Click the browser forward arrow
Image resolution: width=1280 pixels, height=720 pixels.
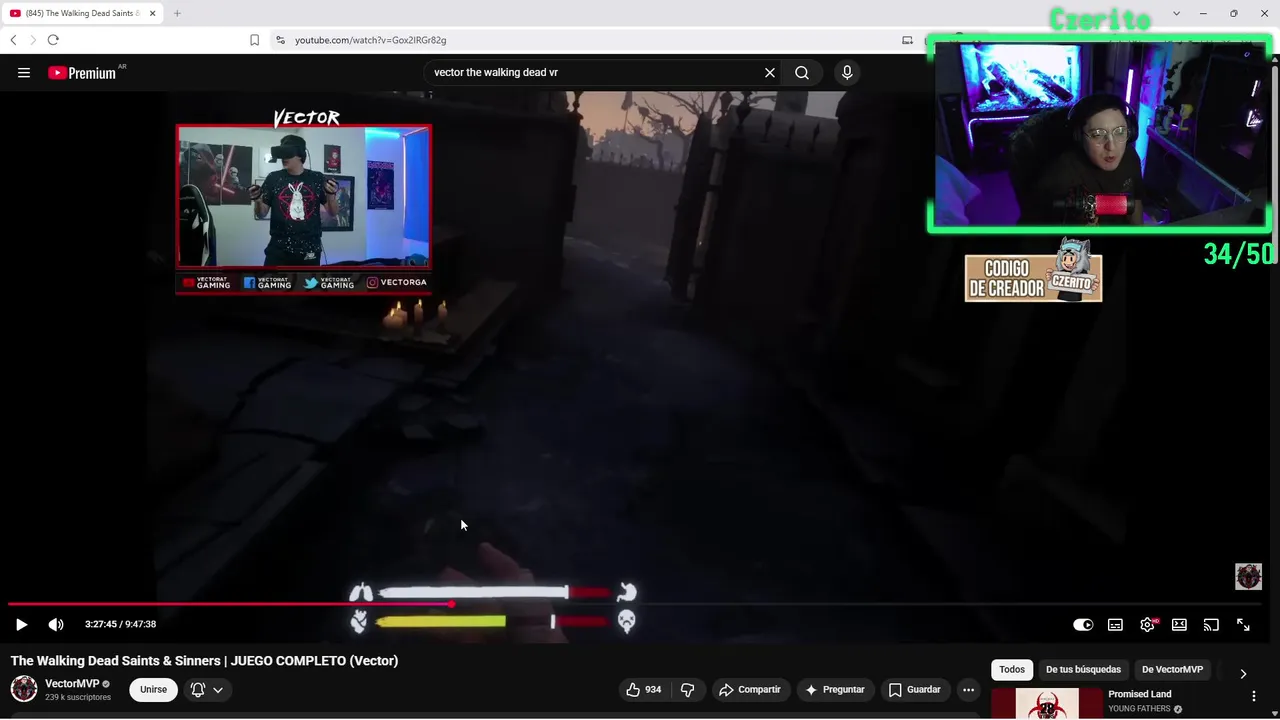33,40
